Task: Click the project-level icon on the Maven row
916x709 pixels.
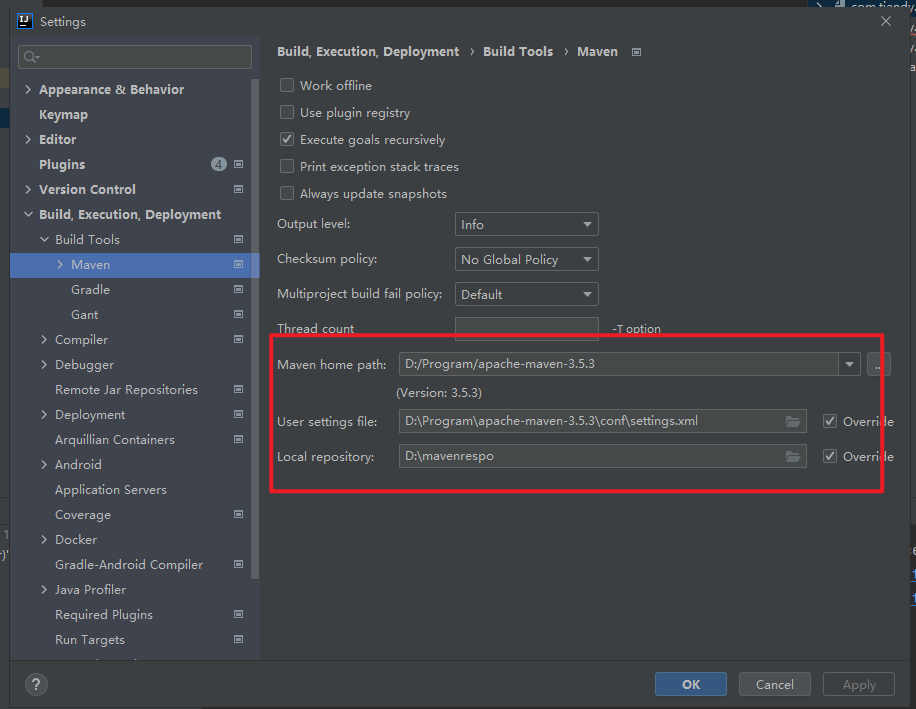Action: tap(238, 264)
